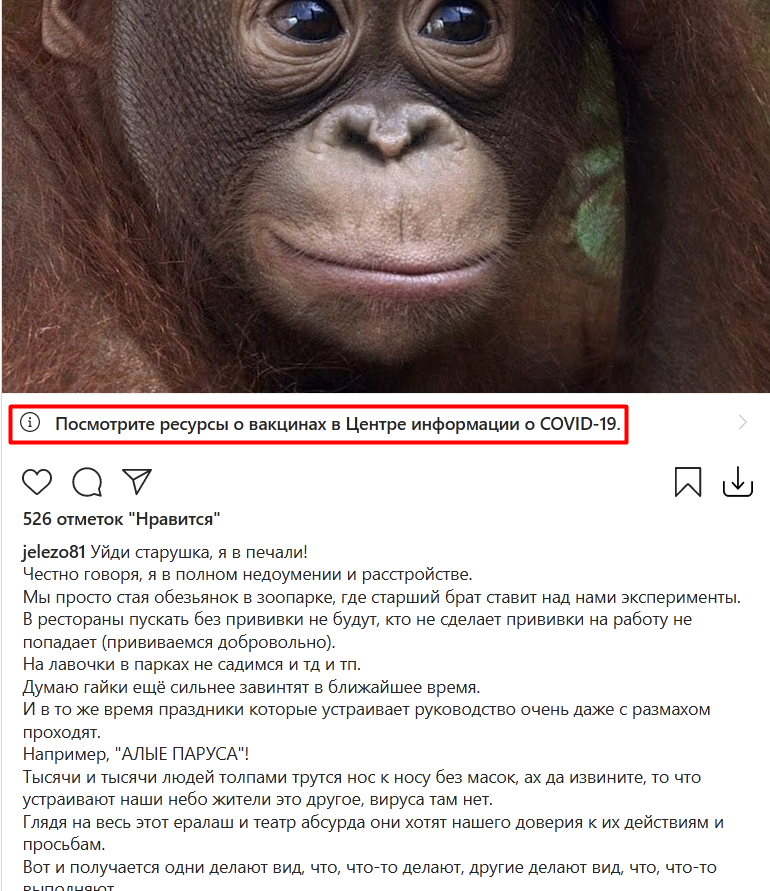Open the 526 отметок "Нравится" likes list
This screenshot has width=770, height=891.
click(x=121, y=519)
